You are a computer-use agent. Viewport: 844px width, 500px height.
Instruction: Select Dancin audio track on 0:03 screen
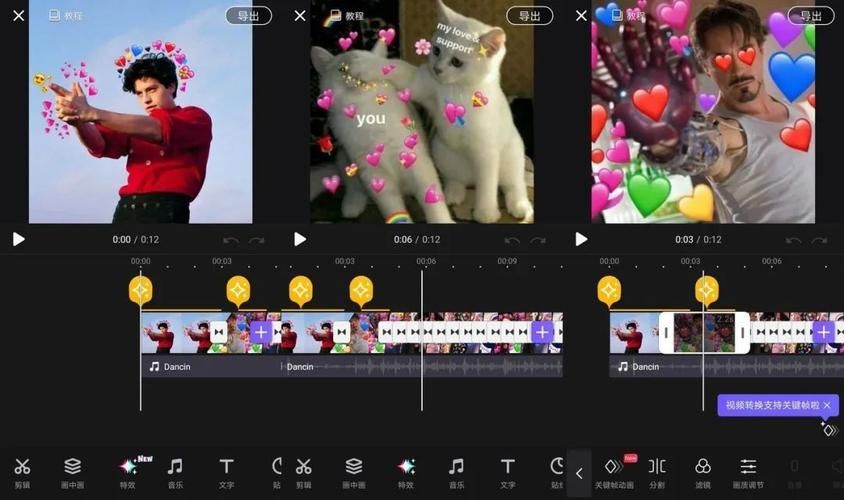tap(727, 367)
